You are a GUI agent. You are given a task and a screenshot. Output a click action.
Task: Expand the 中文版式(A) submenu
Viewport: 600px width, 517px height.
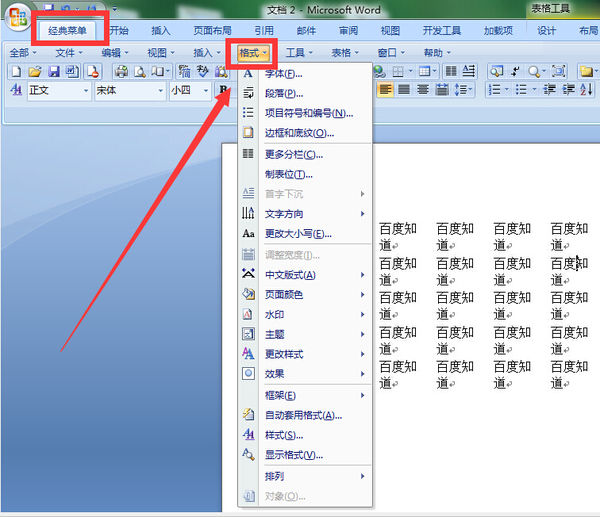tap(305, 275)
